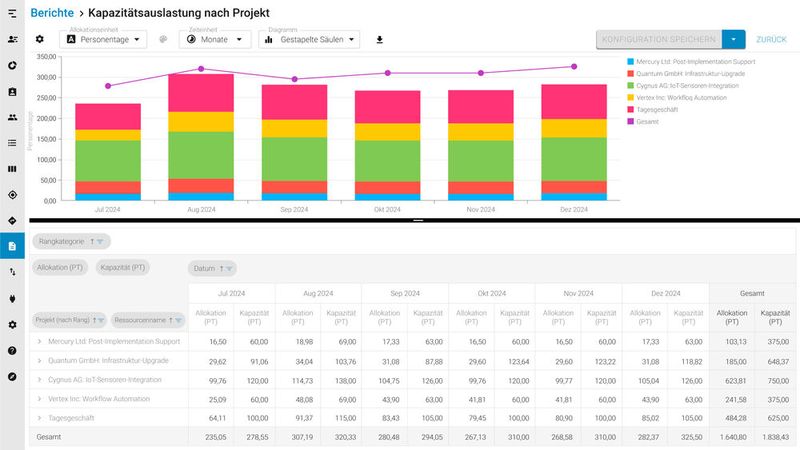Image resolution: width=800 pixels, height=450 pixels.
Task: Click the help question mark sidebar icon
Action: click(x=12, y=350)
